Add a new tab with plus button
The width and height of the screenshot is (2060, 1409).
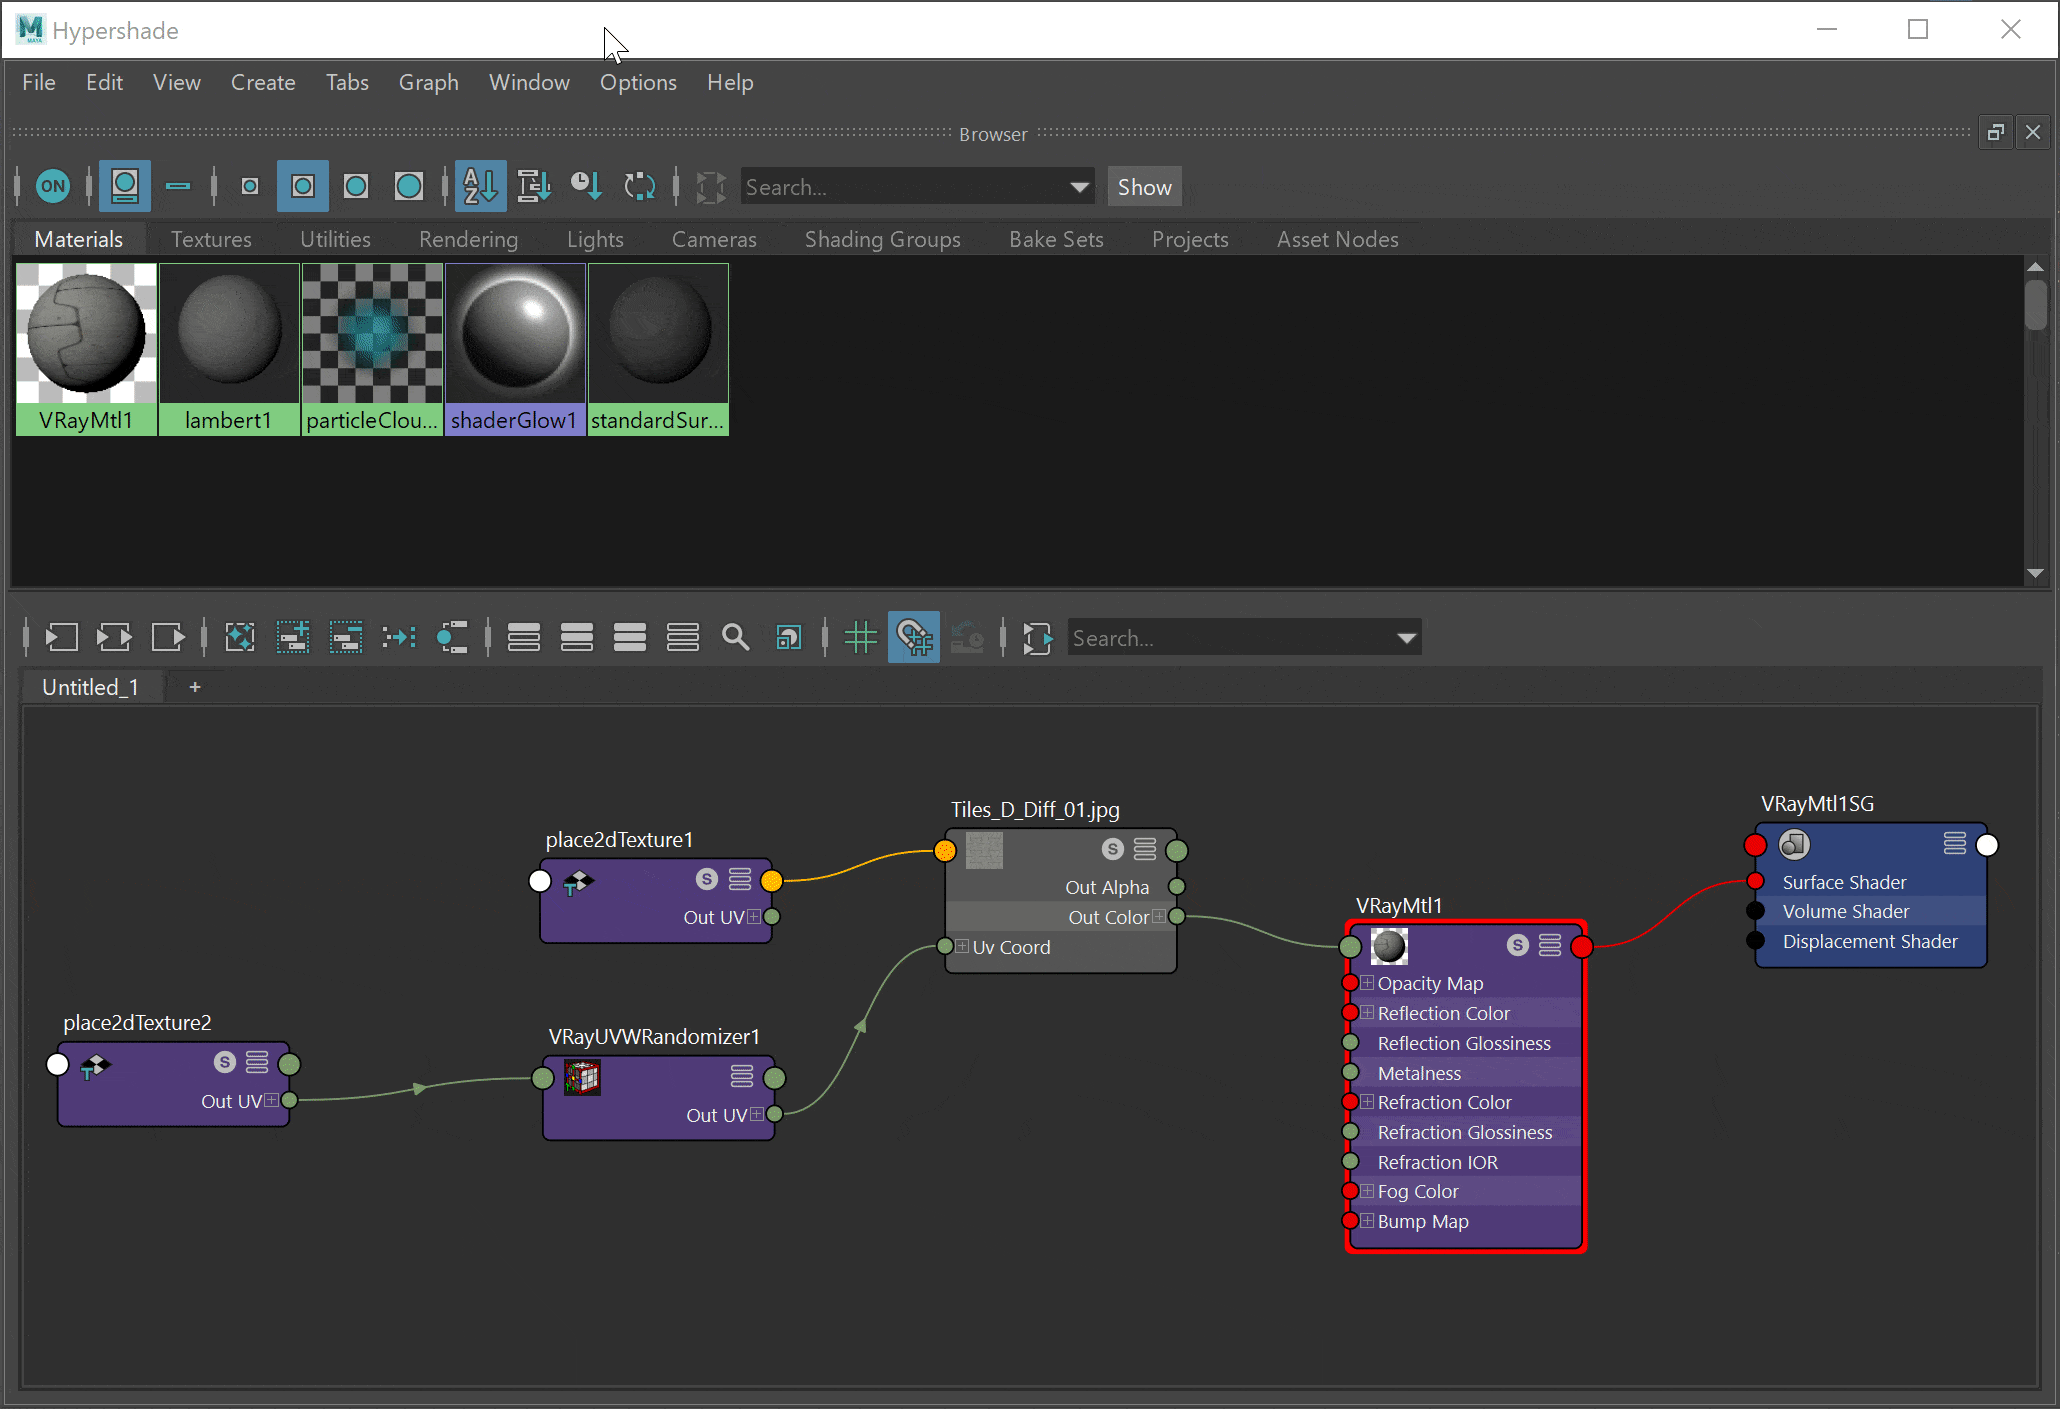(195, 687)
